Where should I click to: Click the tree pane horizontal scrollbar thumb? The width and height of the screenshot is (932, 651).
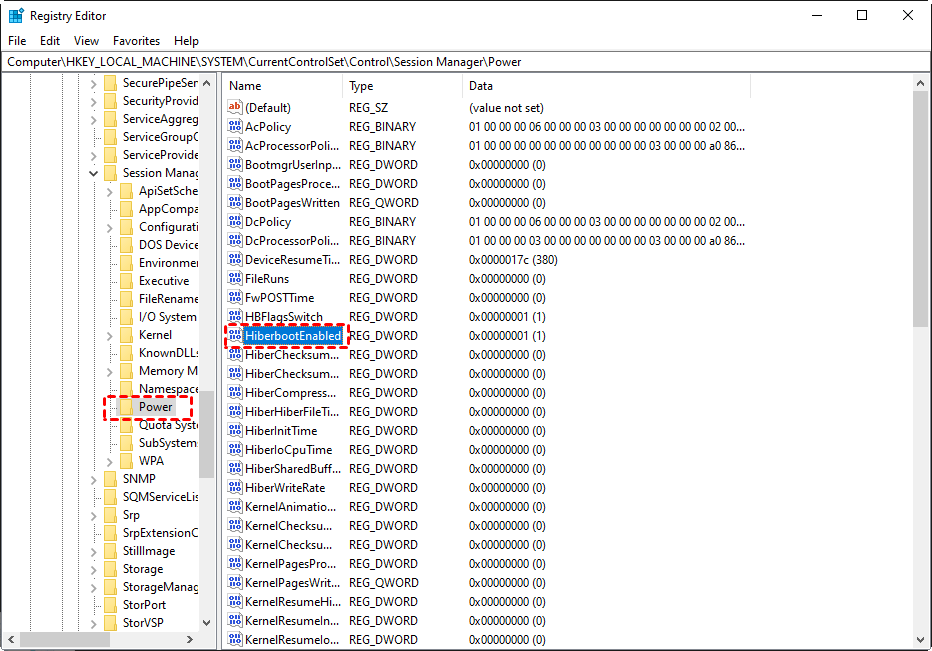pos(65,640)
